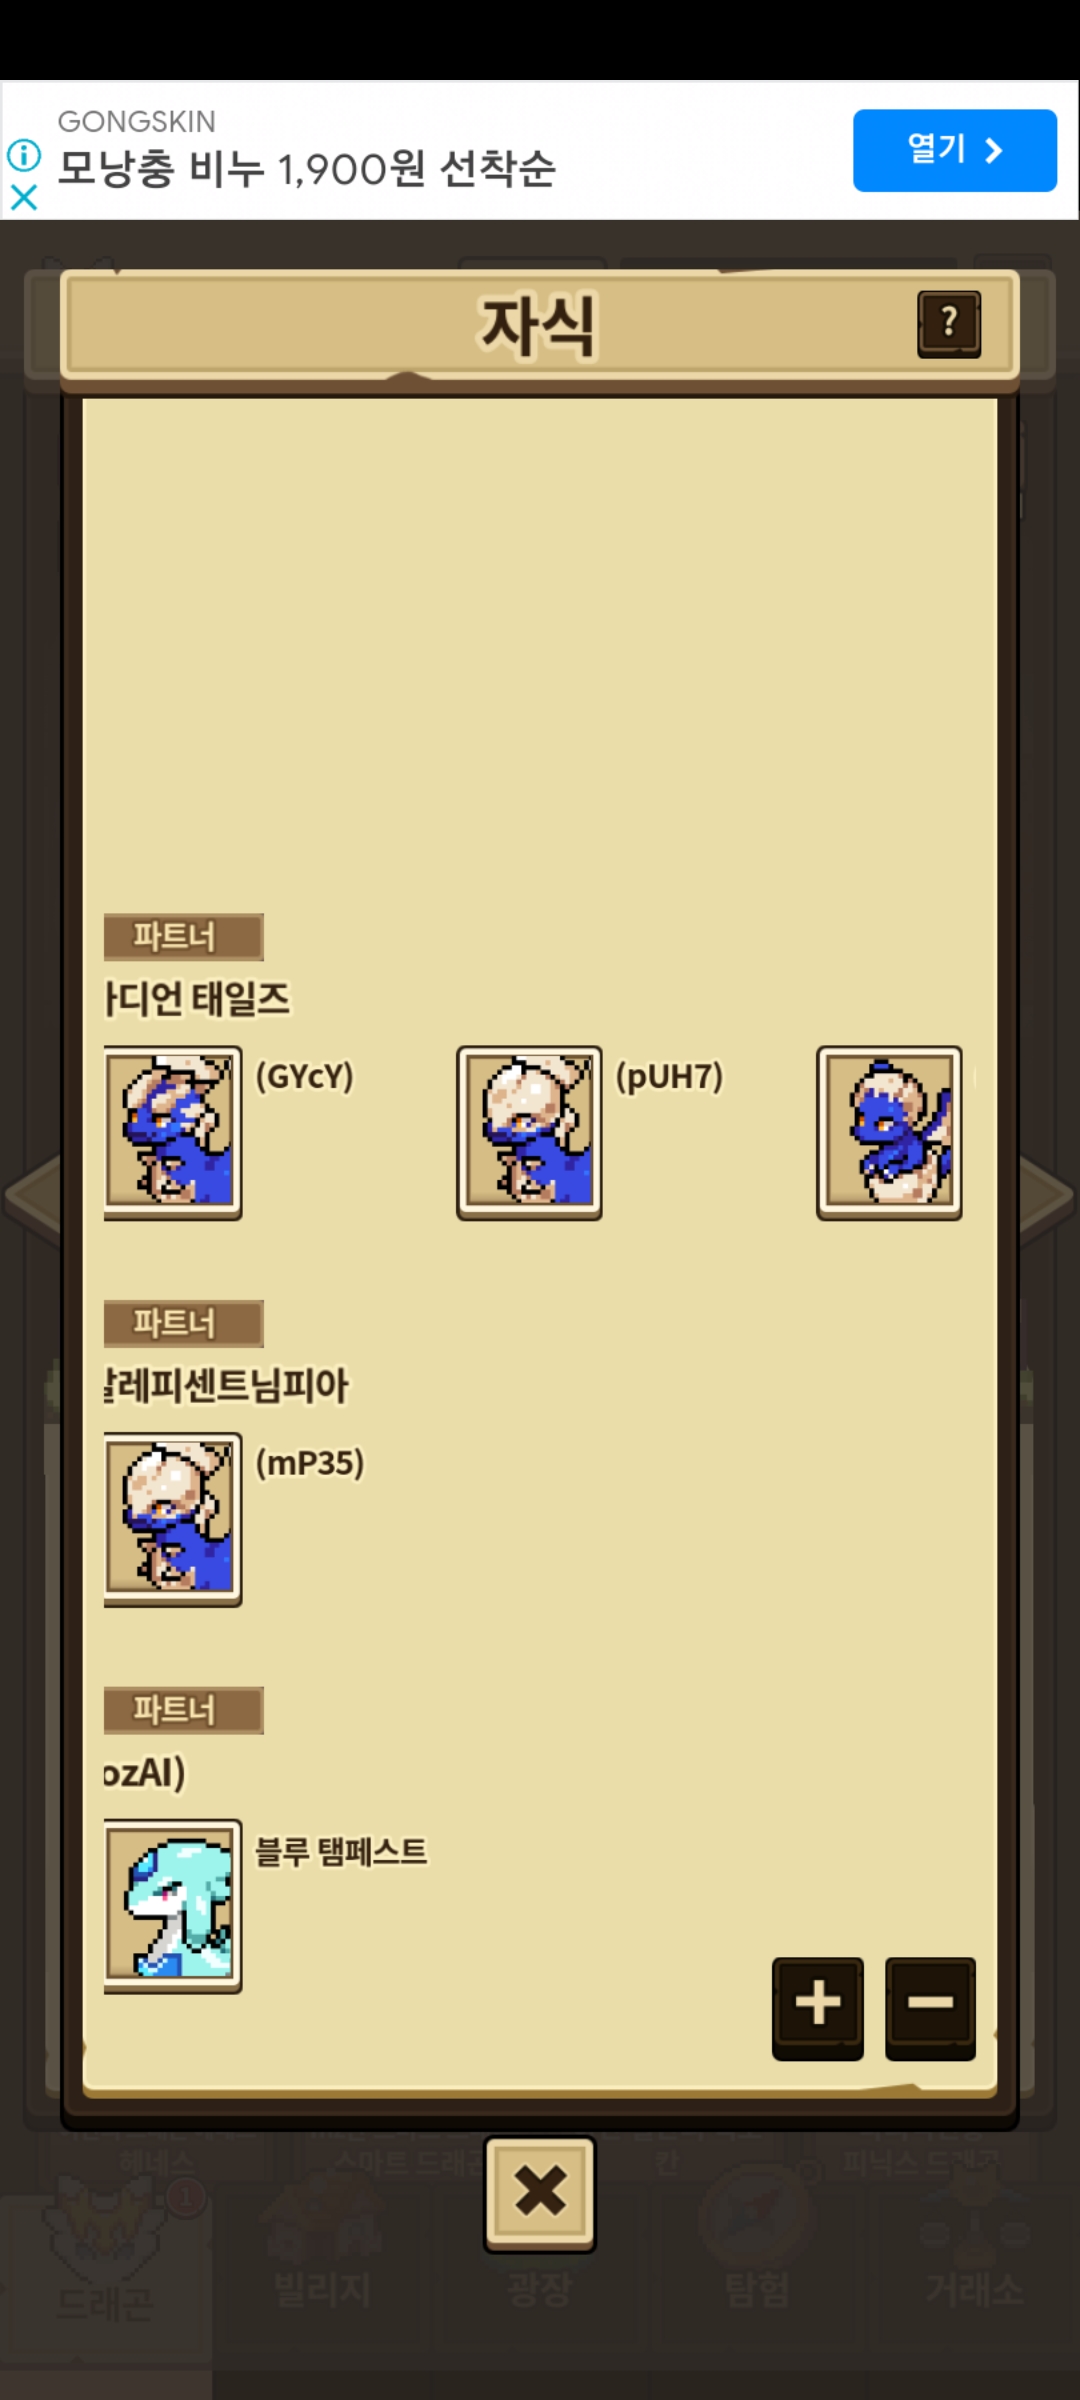Image resolution: width=1080 pixels, height=2400 pixels.
Task: Go to previous page with left arrow
Action: pyautogui.click(x=32, y=1196)
